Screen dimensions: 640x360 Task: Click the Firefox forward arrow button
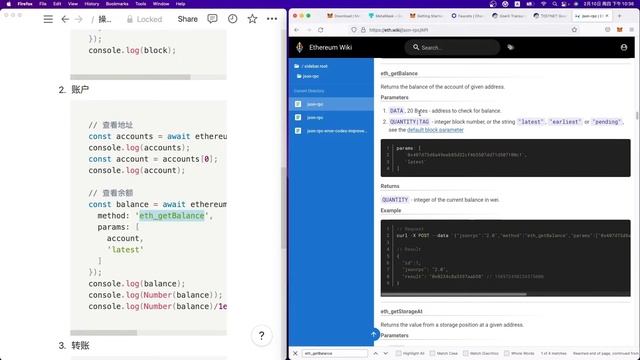point(309,30)
